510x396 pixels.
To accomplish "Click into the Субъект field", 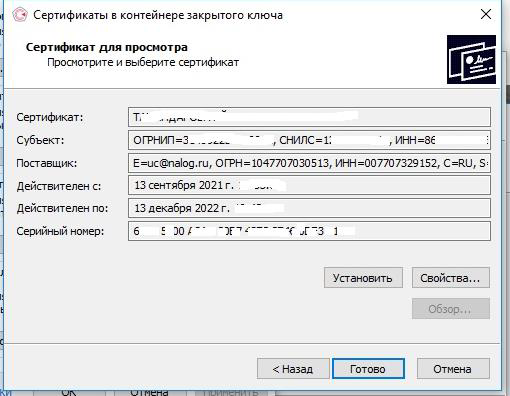I will pyautogui.click(x=309, y=140).
